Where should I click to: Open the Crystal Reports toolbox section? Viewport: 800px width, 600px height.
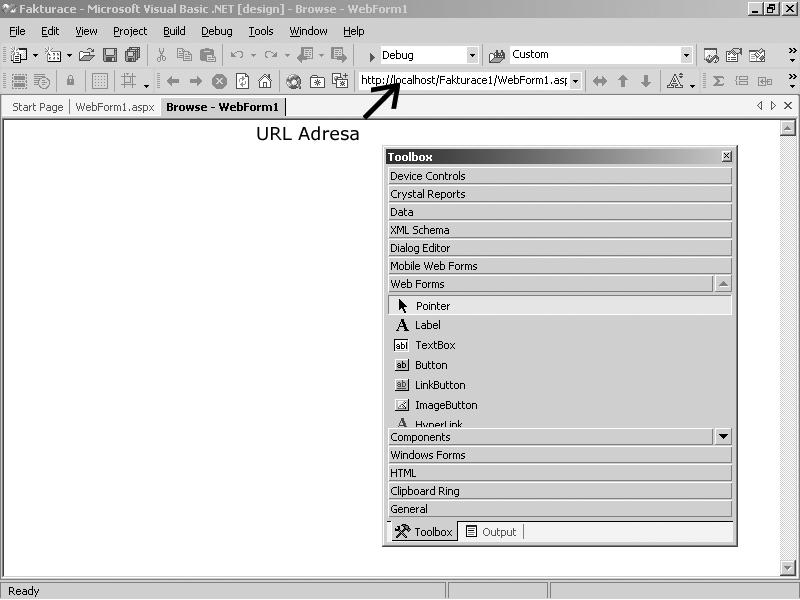tap(560, 194)
